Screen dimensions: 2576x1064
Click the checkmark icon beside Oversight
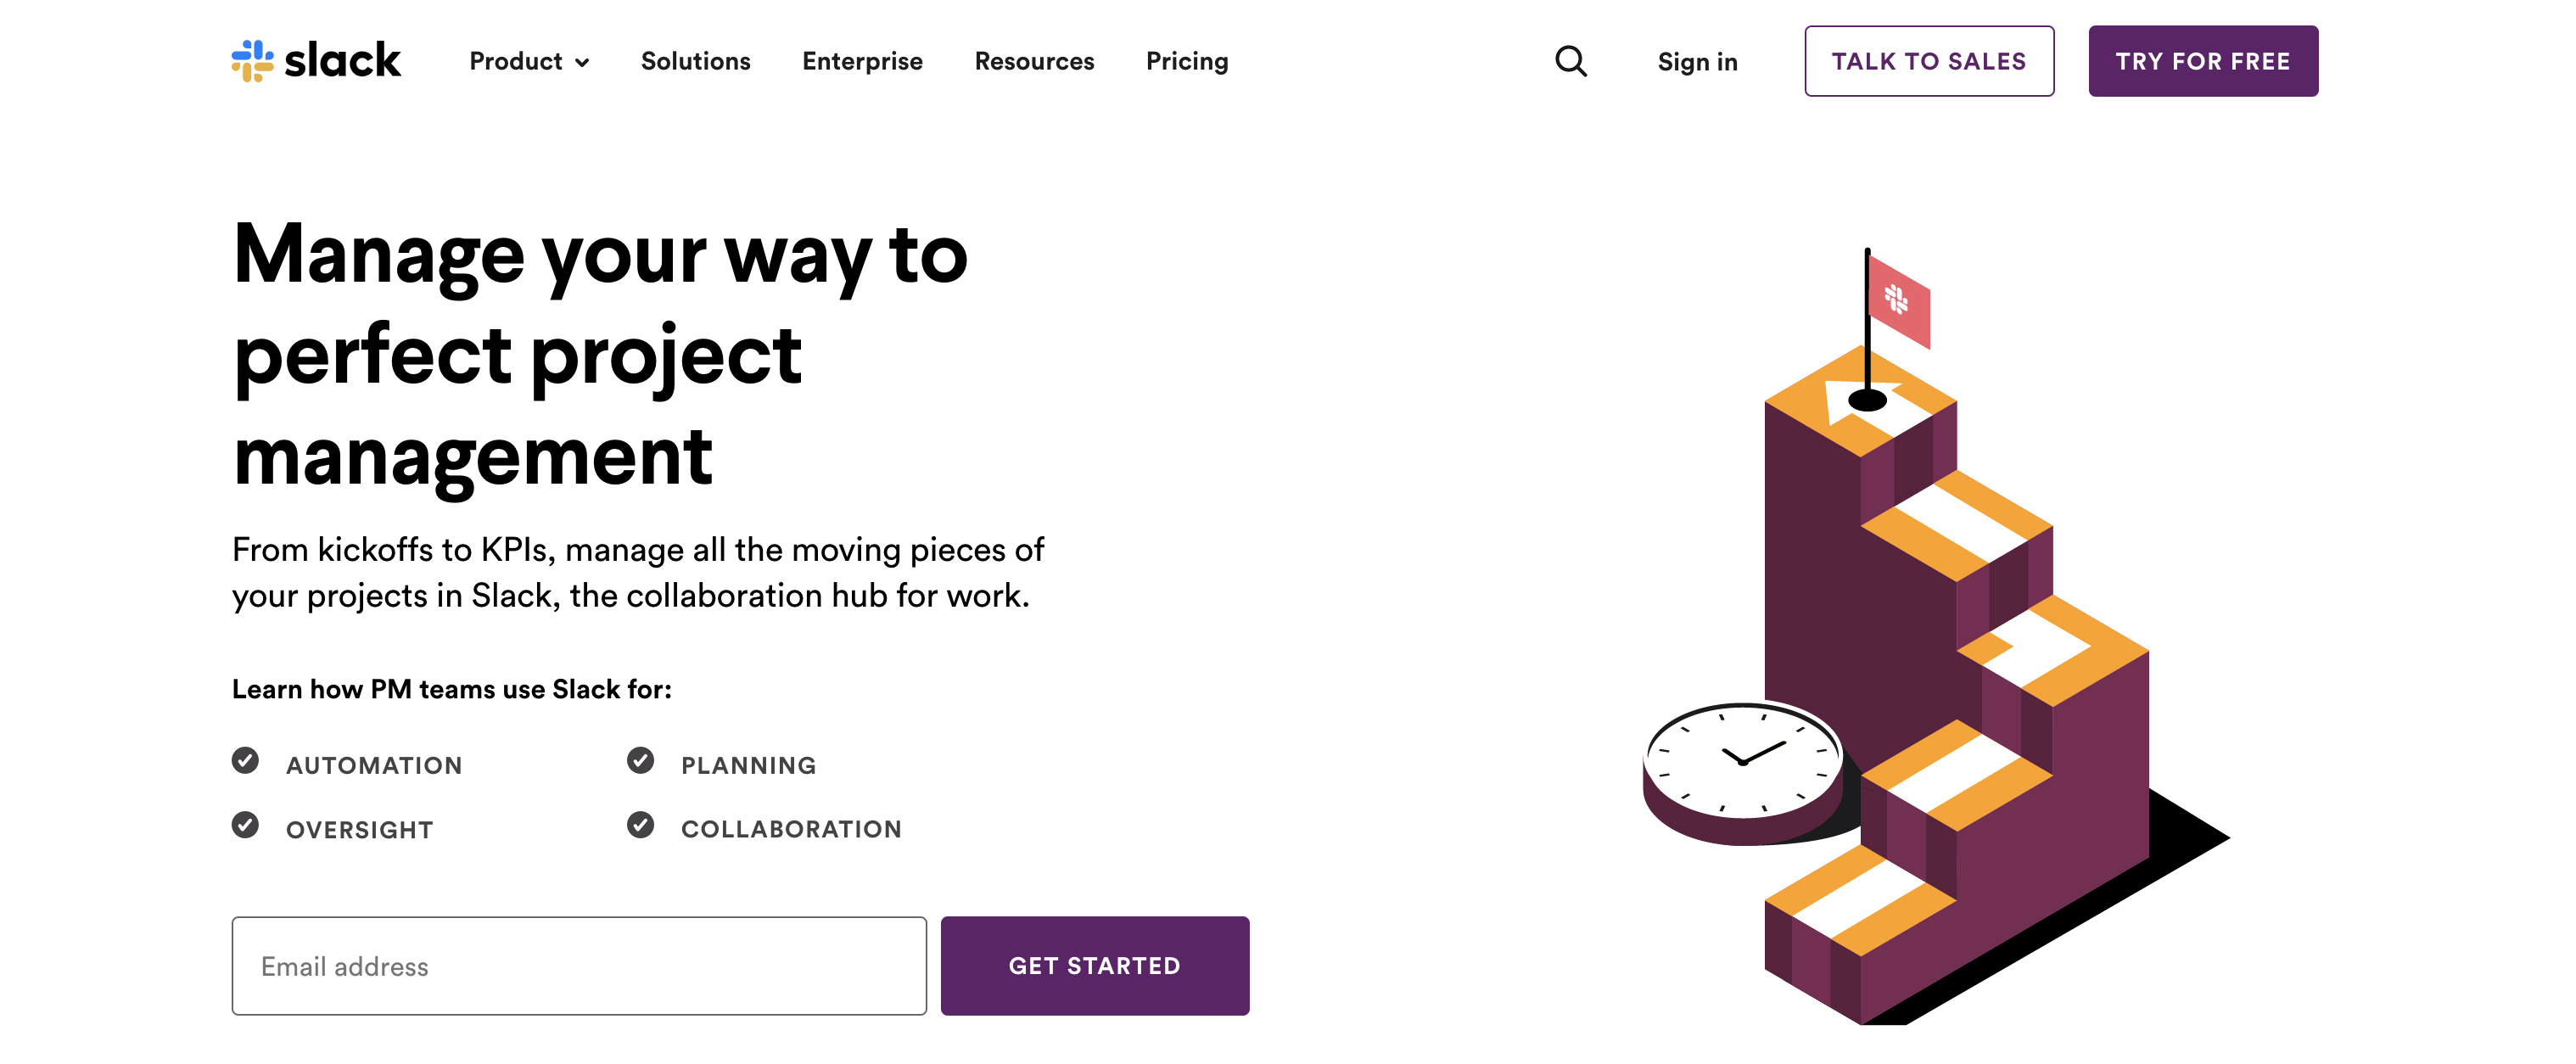[245, 825]
